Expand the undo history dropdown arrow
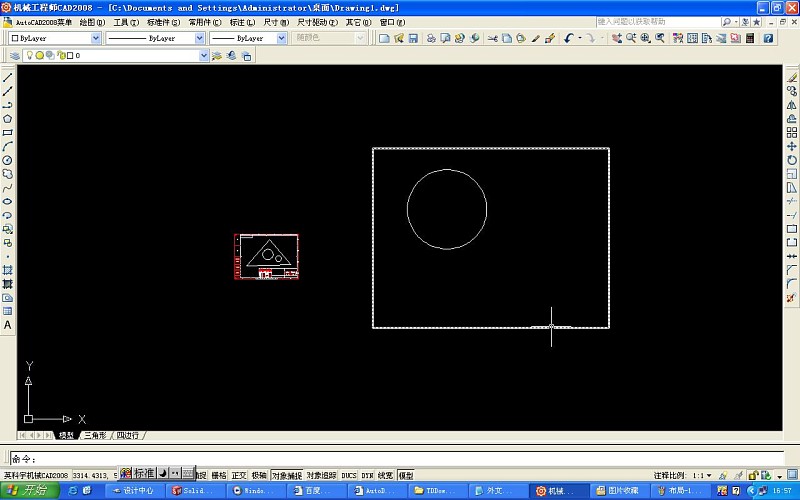This screenshot has width=800, height=500. pyautogui.click(x=580, y=38)
